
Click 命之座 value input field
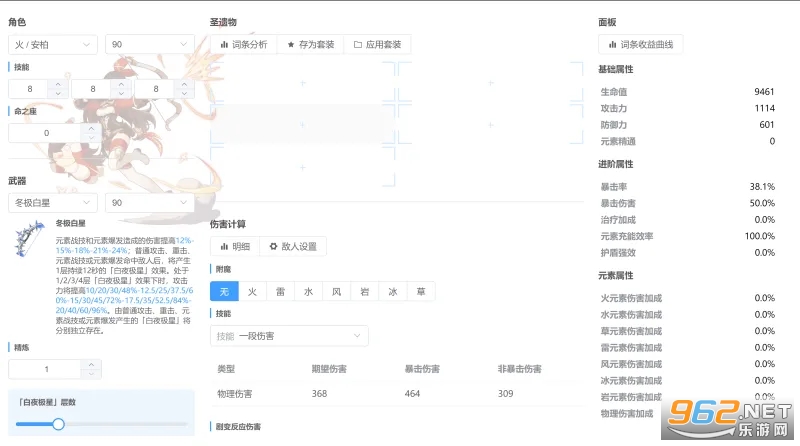click(x=46, y=133)
